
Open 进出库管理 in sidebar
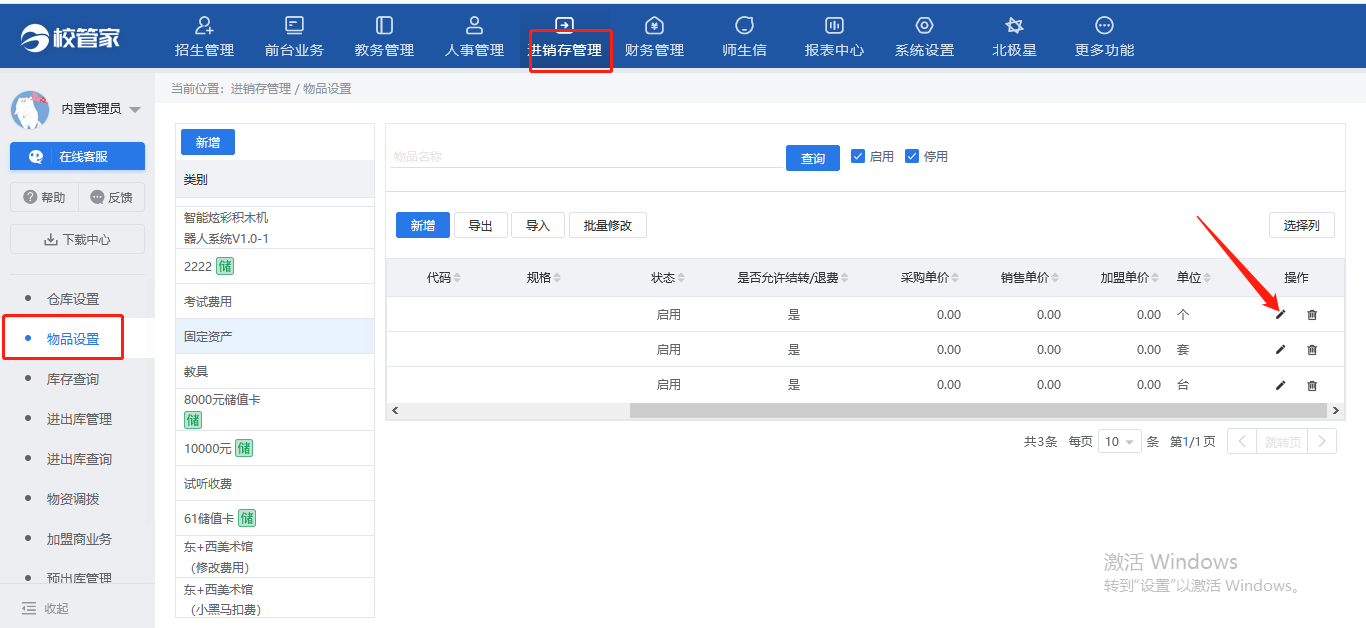[x=79, y=419]
